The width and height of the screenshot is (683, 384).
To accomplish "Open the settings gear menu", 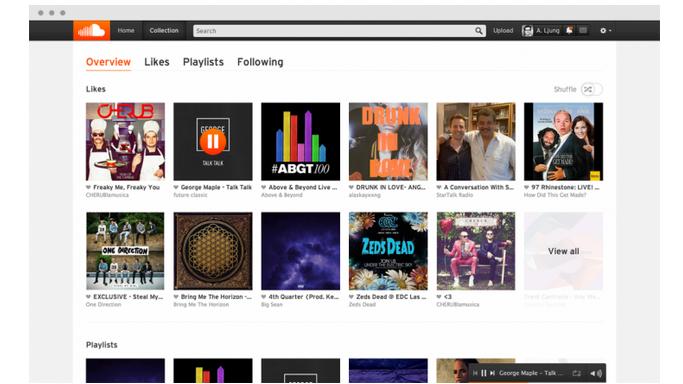I will (605, 30).
